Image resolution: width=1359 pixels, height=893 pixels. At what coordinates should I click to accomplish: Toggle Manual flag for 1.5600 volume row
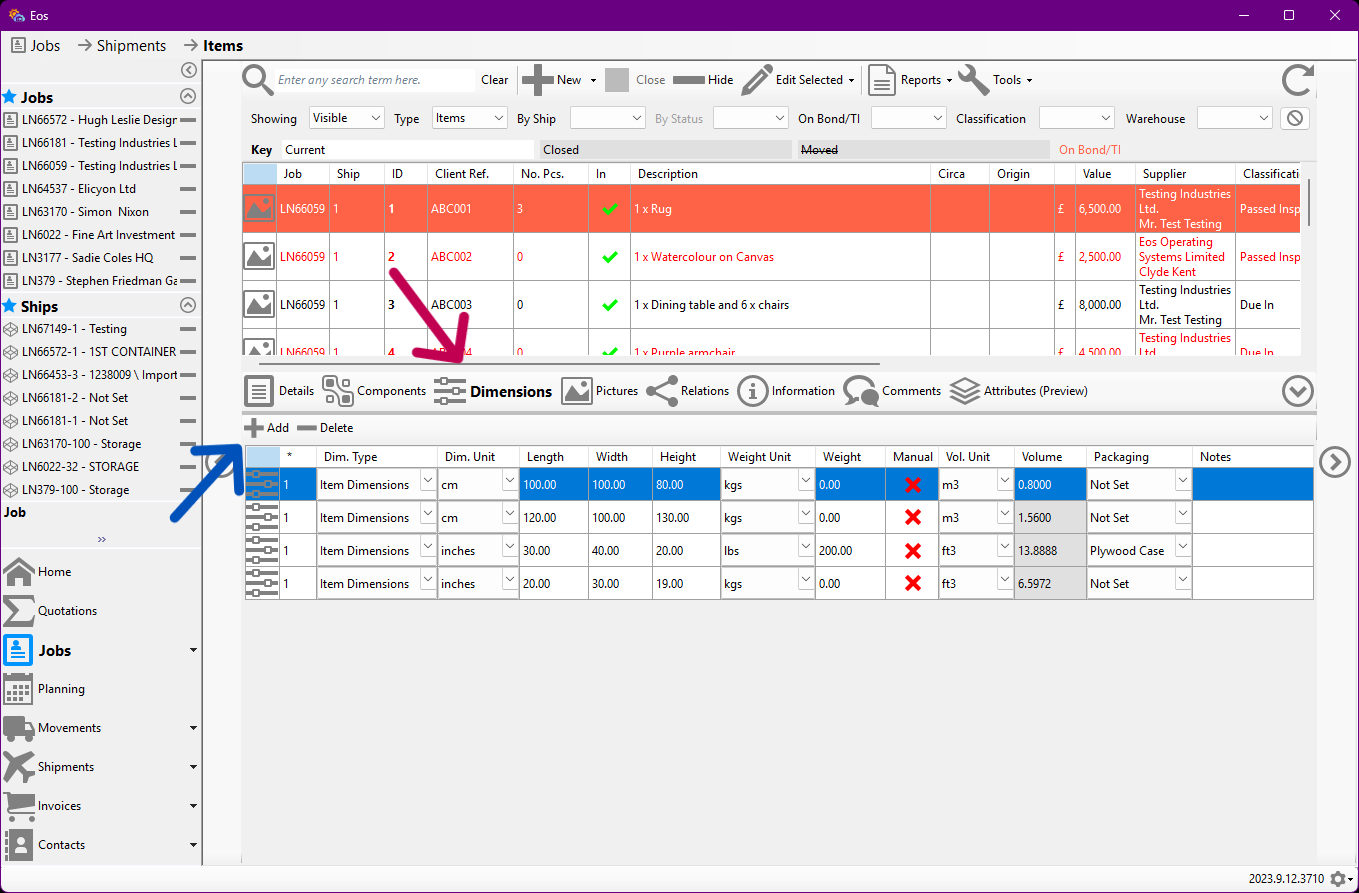[x=912, y=517]
